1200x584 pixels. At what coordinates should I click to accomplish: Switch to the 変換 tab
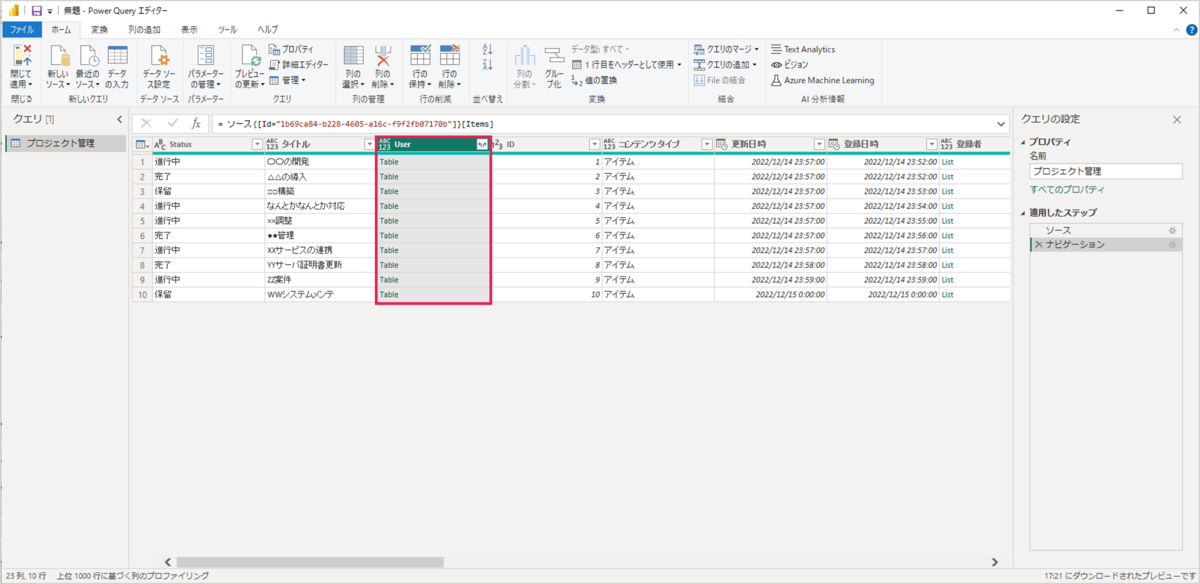[99, 30]
